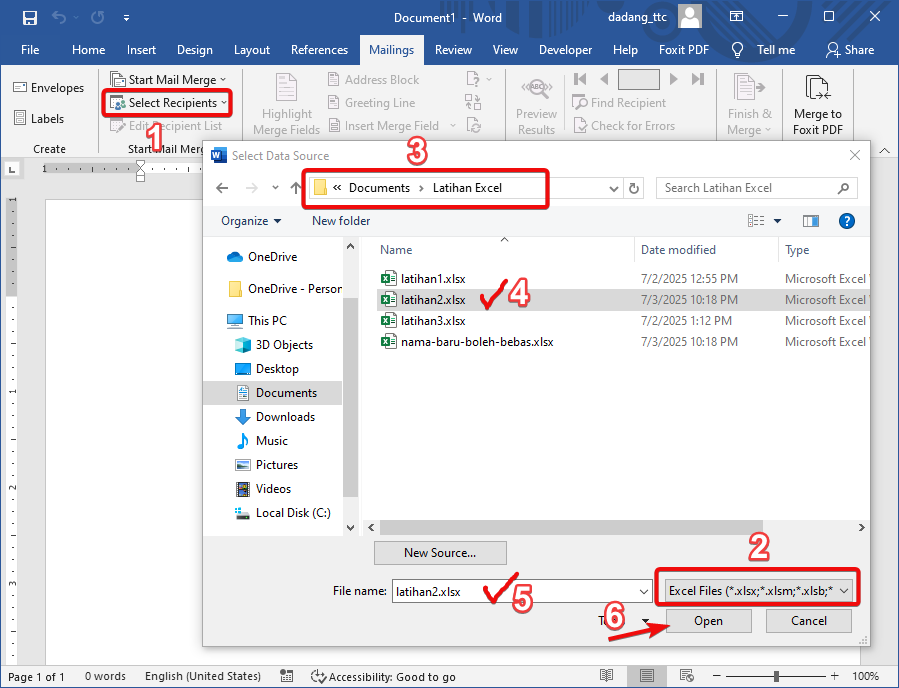The image size is (899, 688).
Task: Click the Cancel button
Action: pyautogui.click(x=808, y=621)
